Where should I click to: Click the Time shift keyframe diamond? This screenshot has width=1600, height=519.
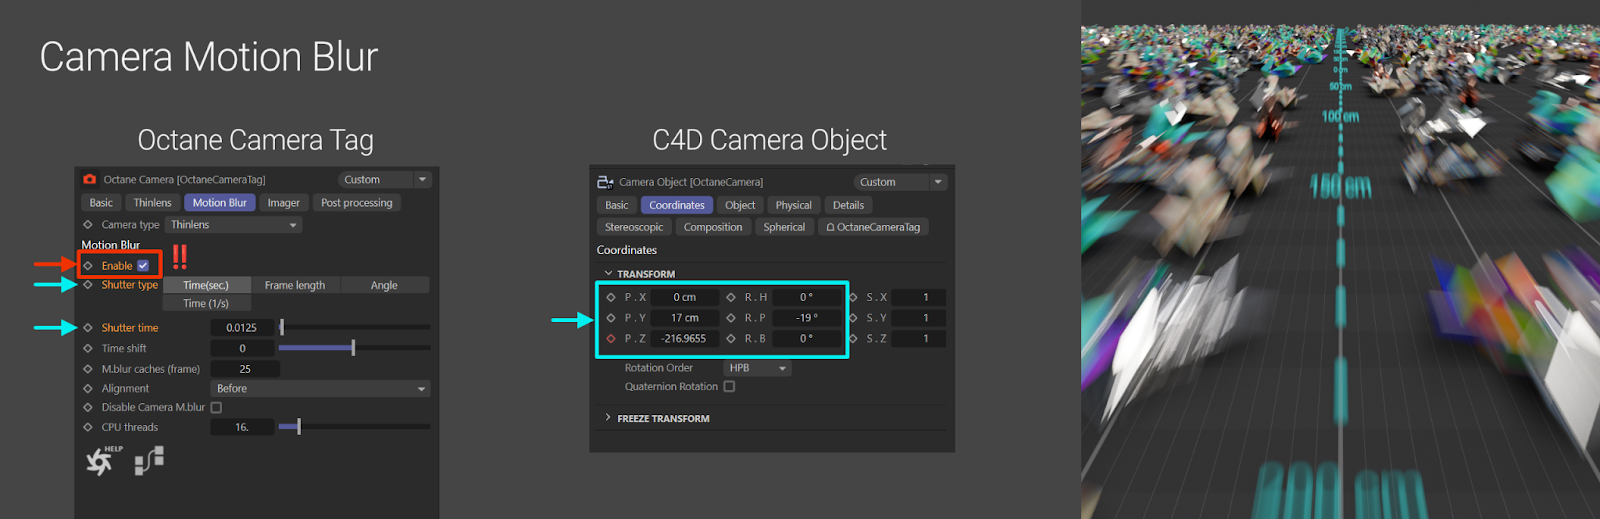88,348
